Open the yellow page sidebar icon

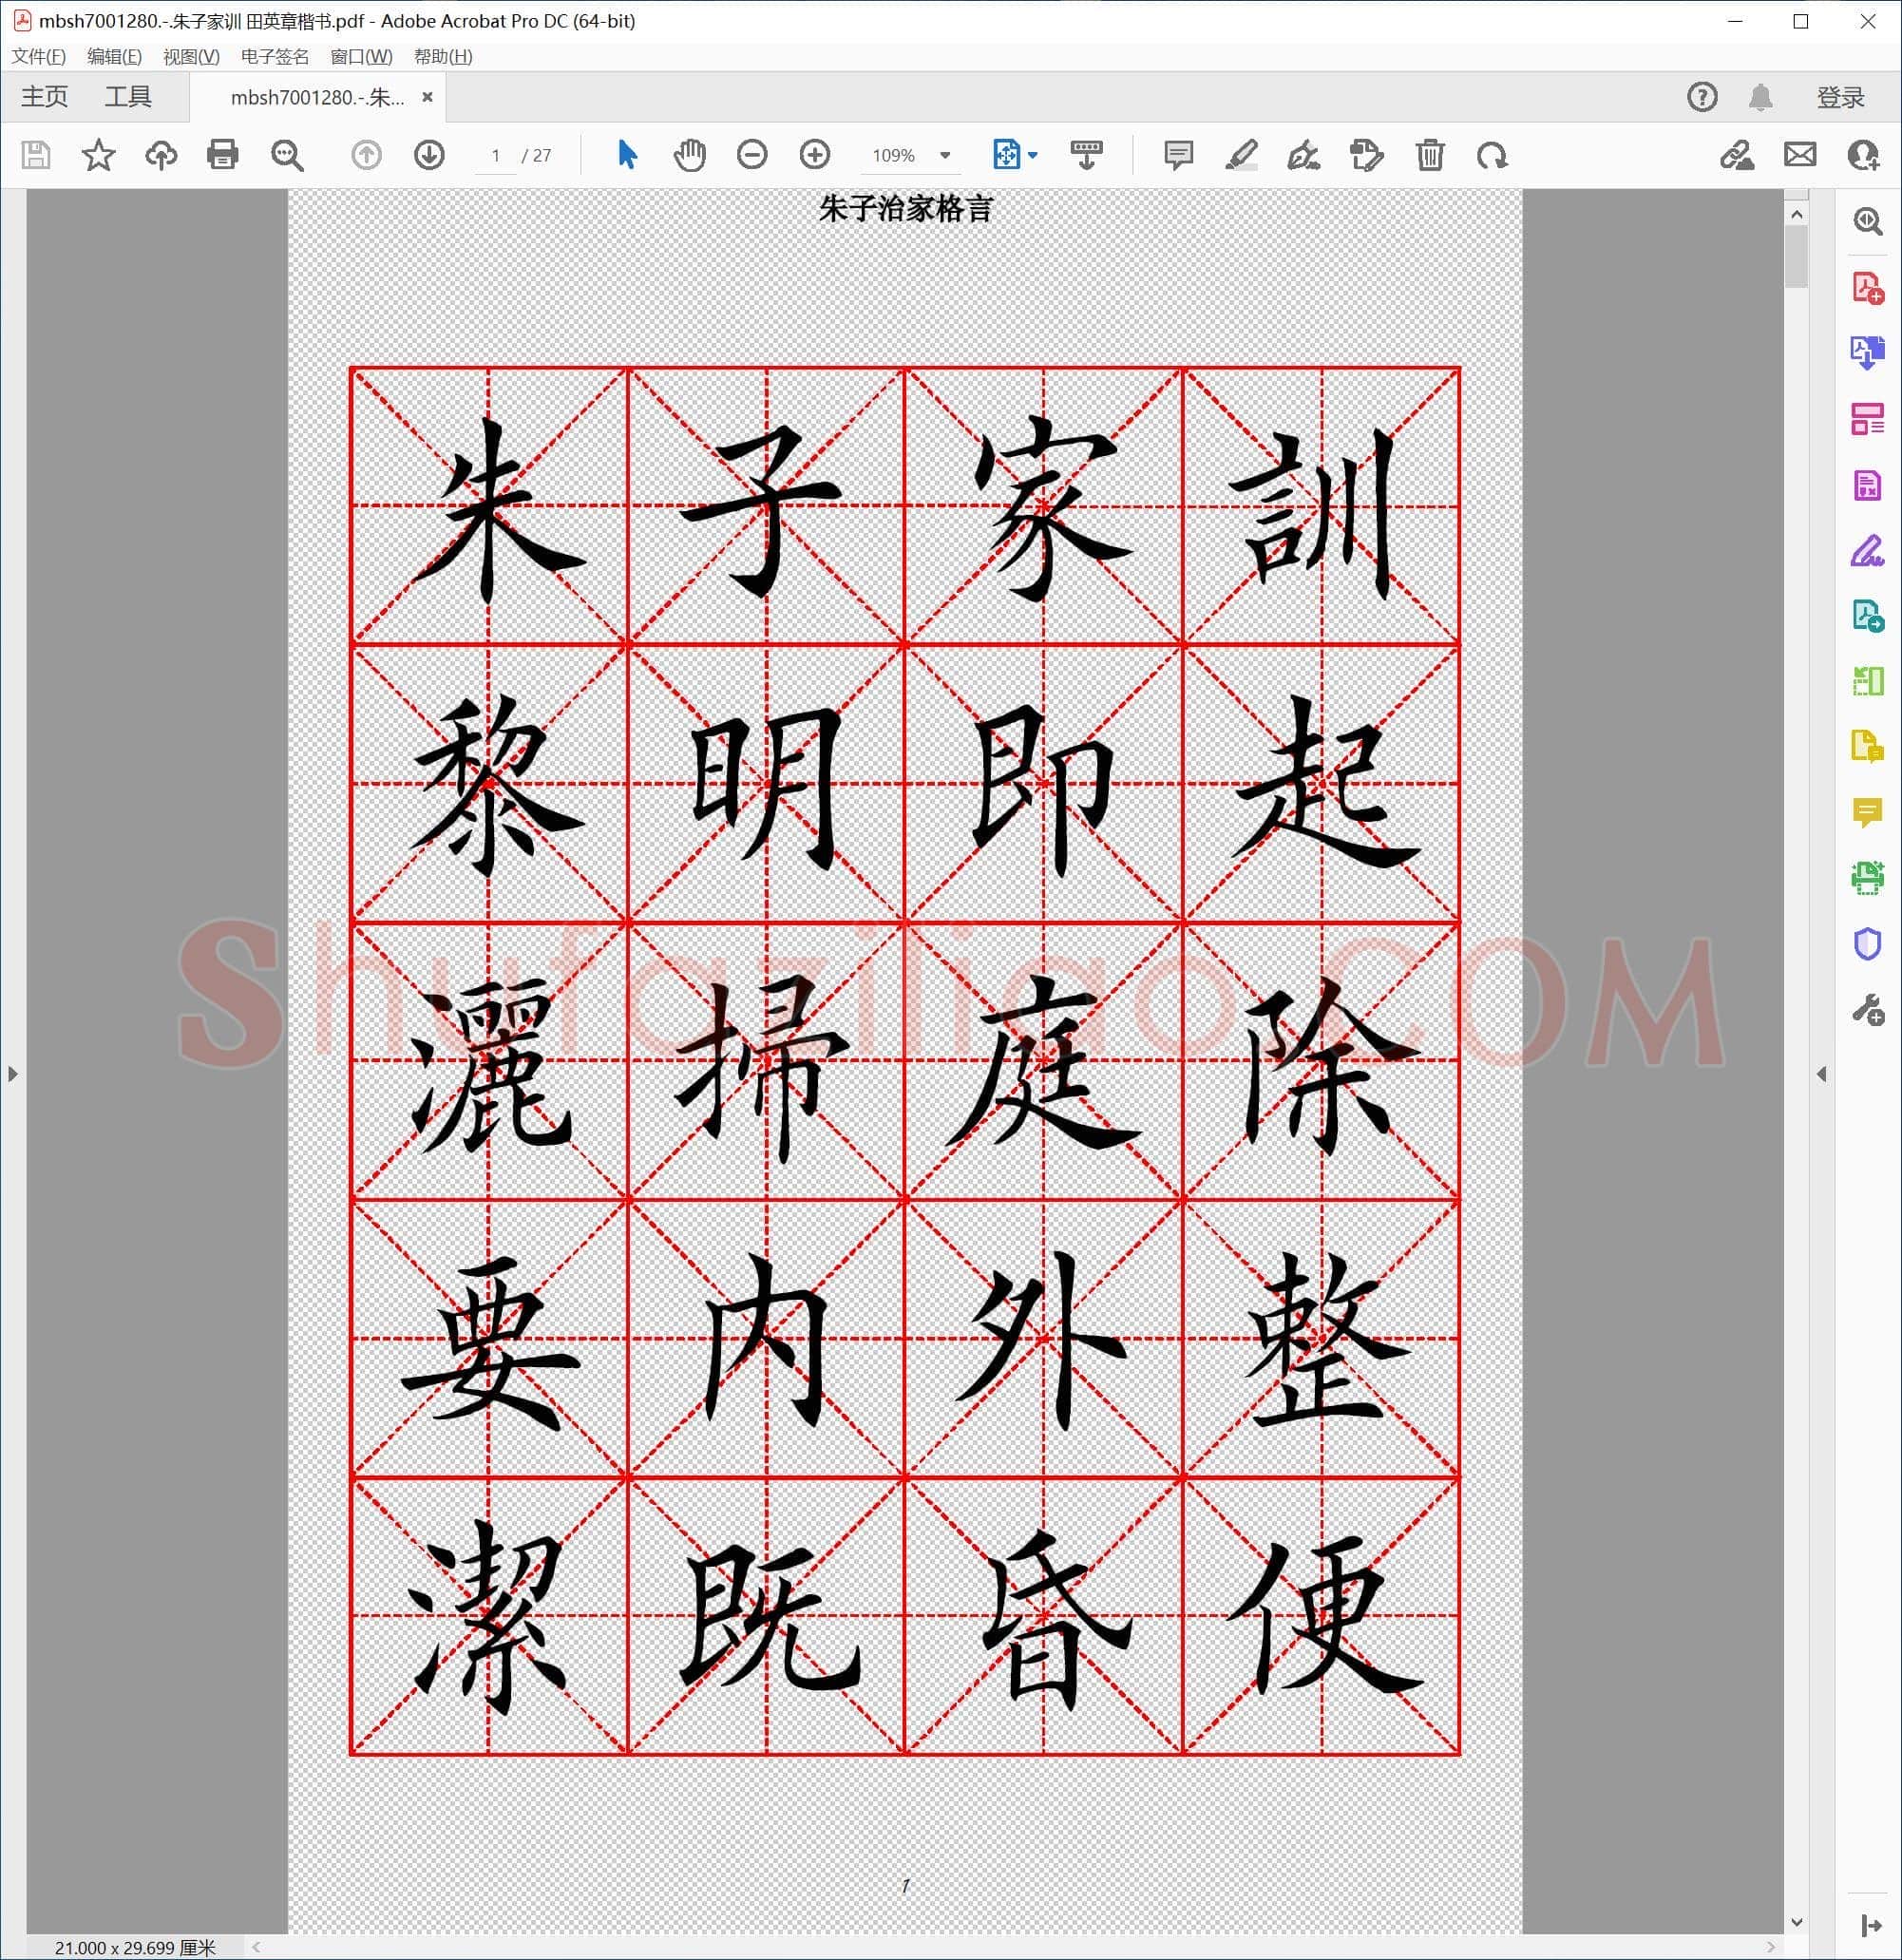1867,747
